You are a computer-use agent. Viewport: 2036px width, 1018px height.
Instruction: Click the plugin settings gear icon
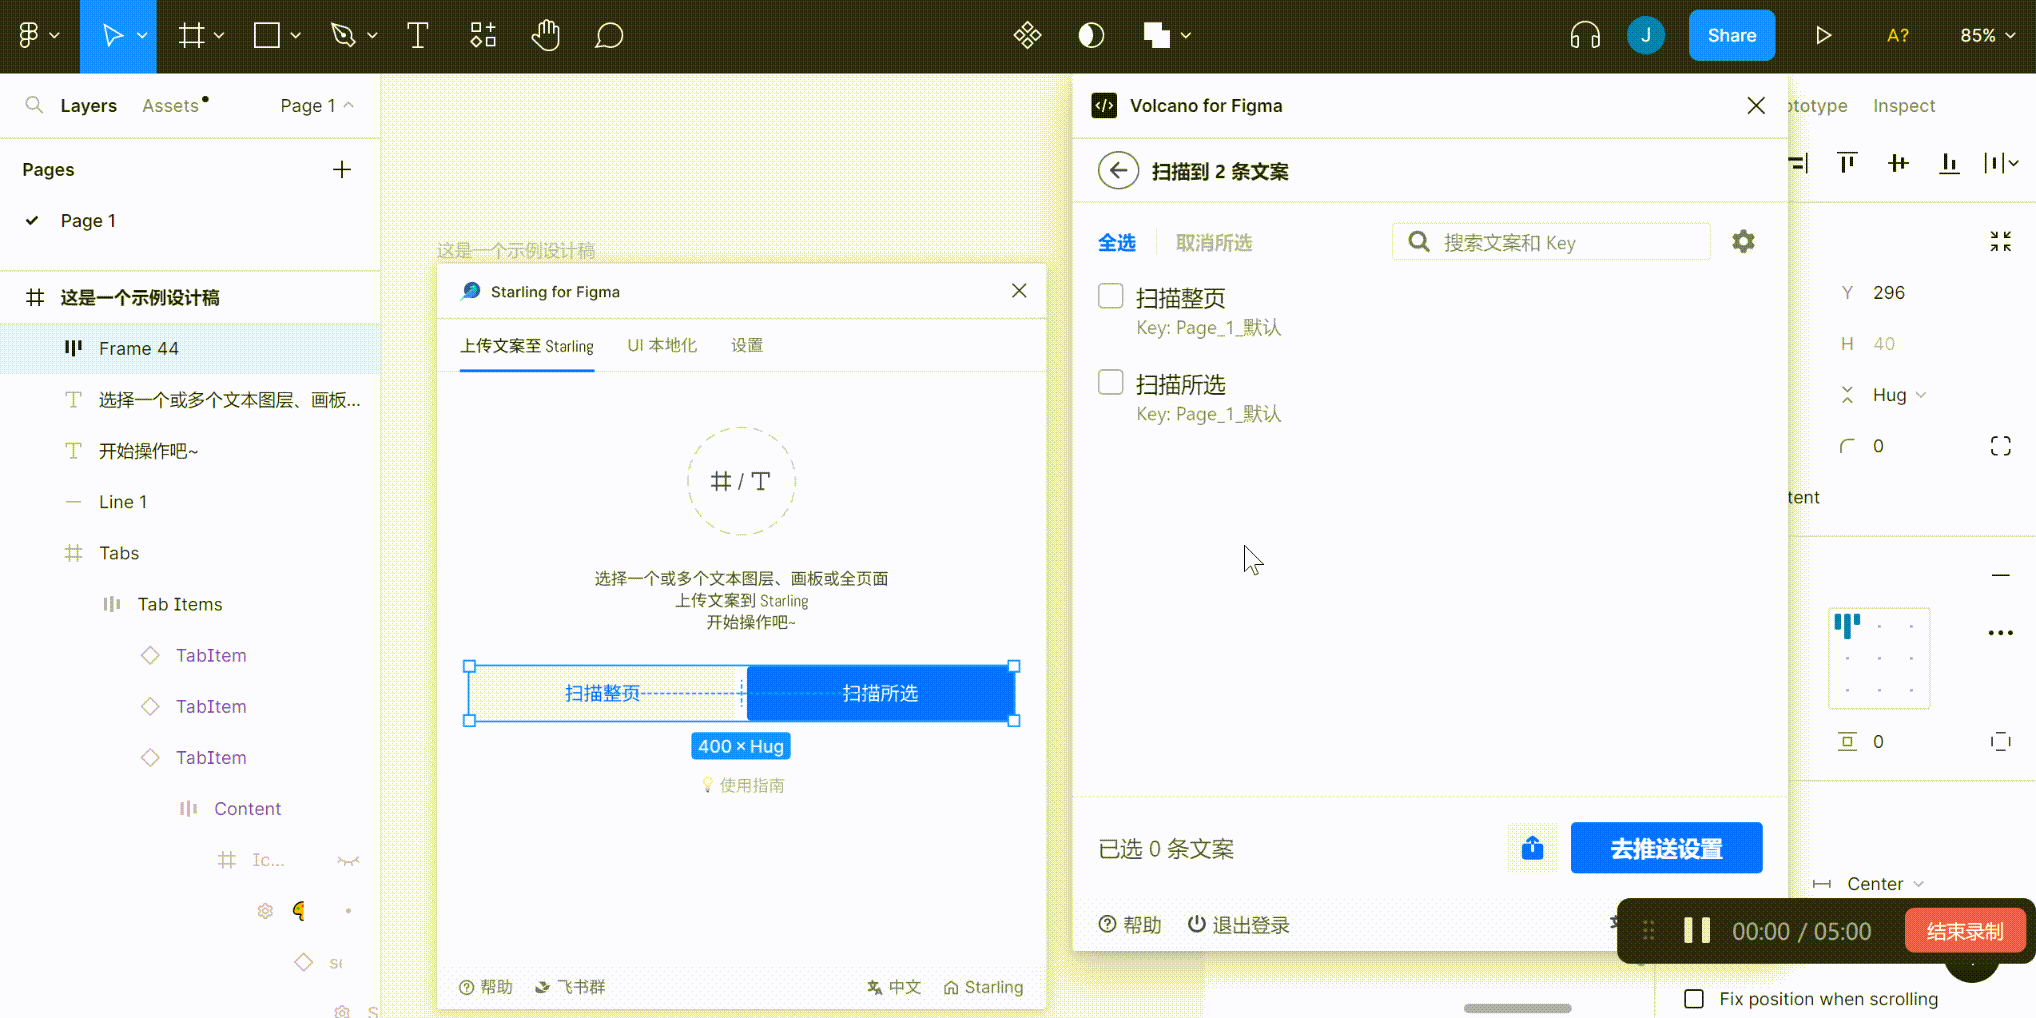click(1743, 242)
